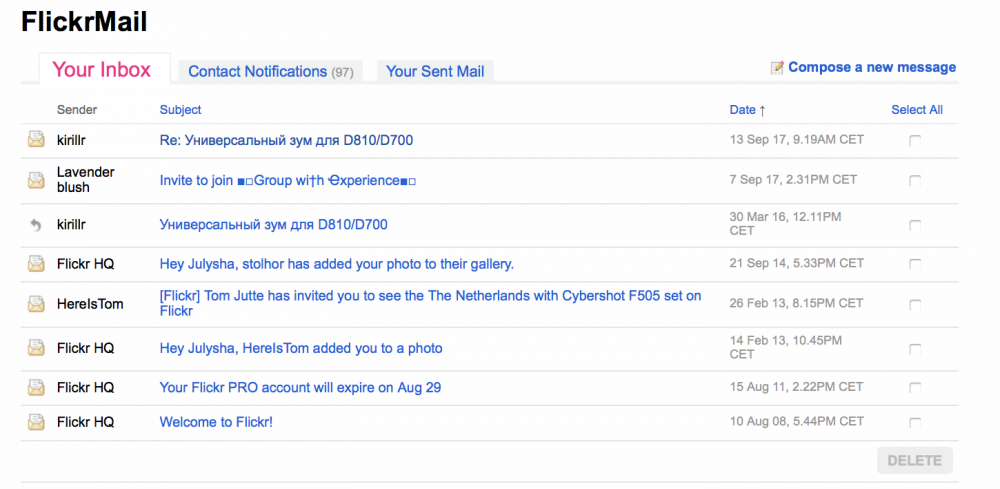Click envelope icon for stolhor gallery message

point(36,263)
